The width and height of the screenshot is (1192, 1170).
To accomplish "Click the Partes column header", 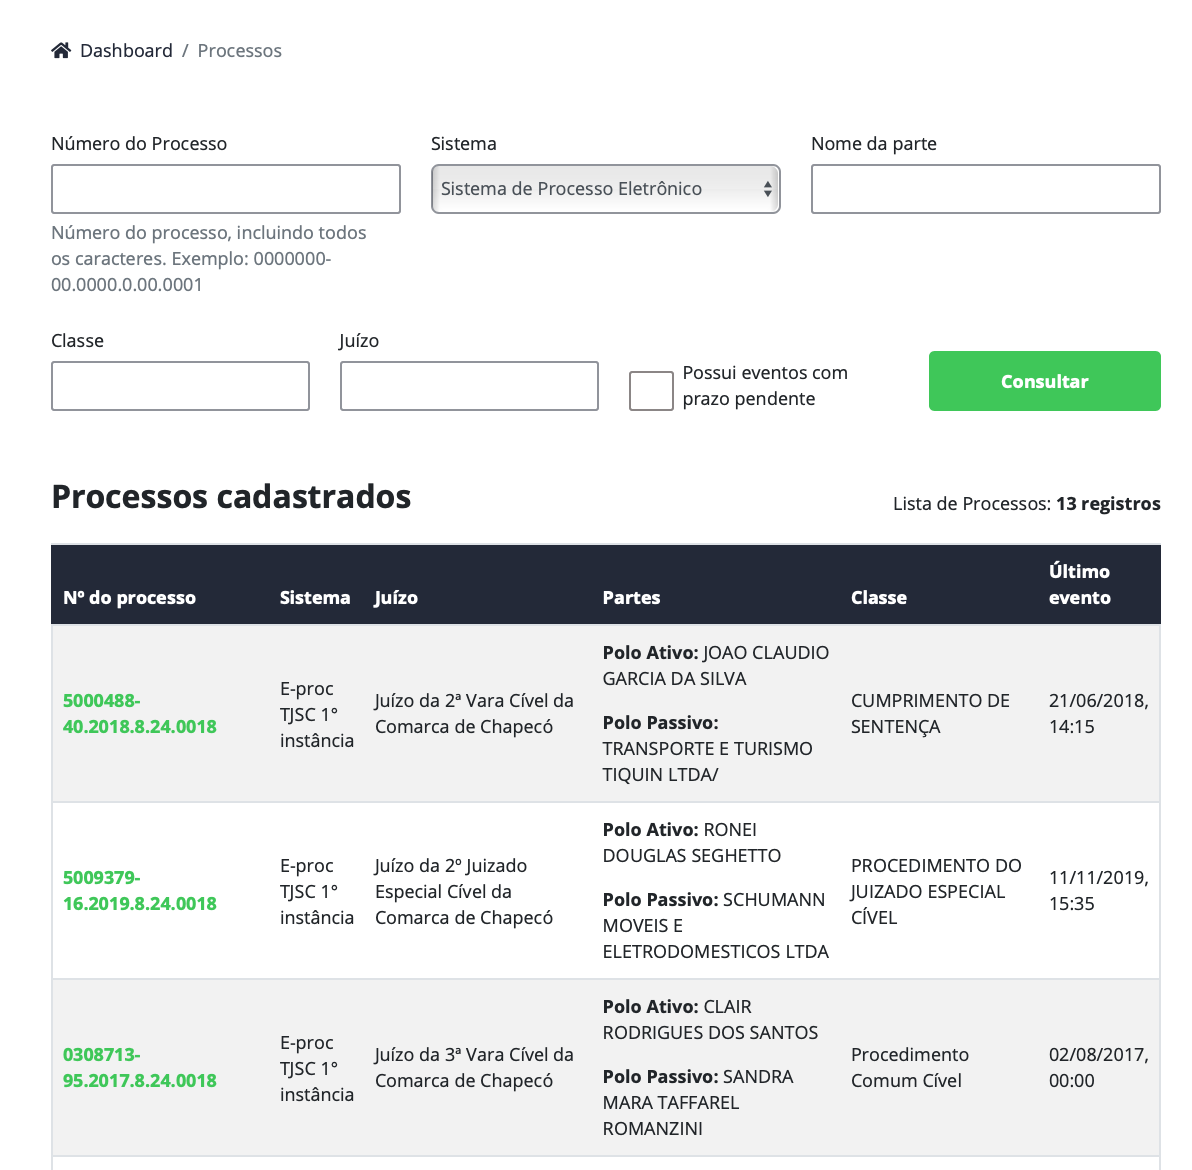I will [631, 598].
